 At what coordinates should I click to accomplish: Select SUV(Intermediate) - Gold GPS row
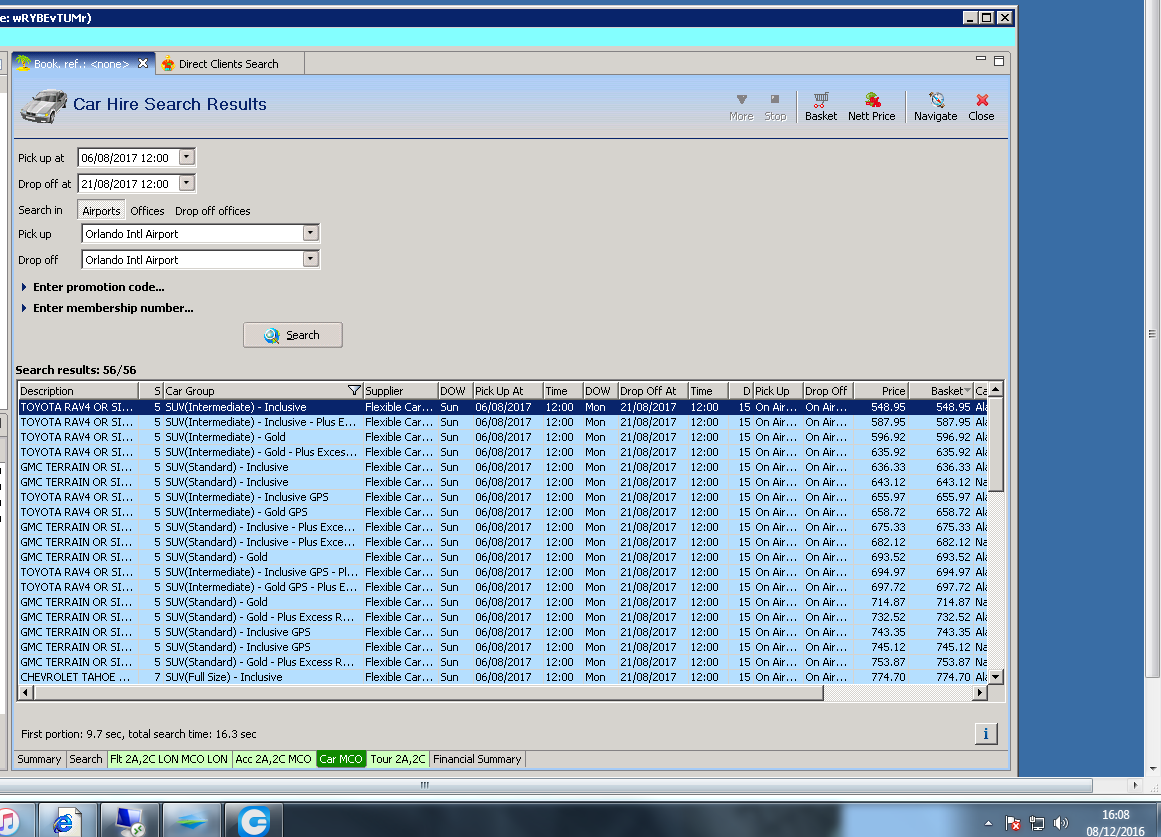(x=503, y=512)
